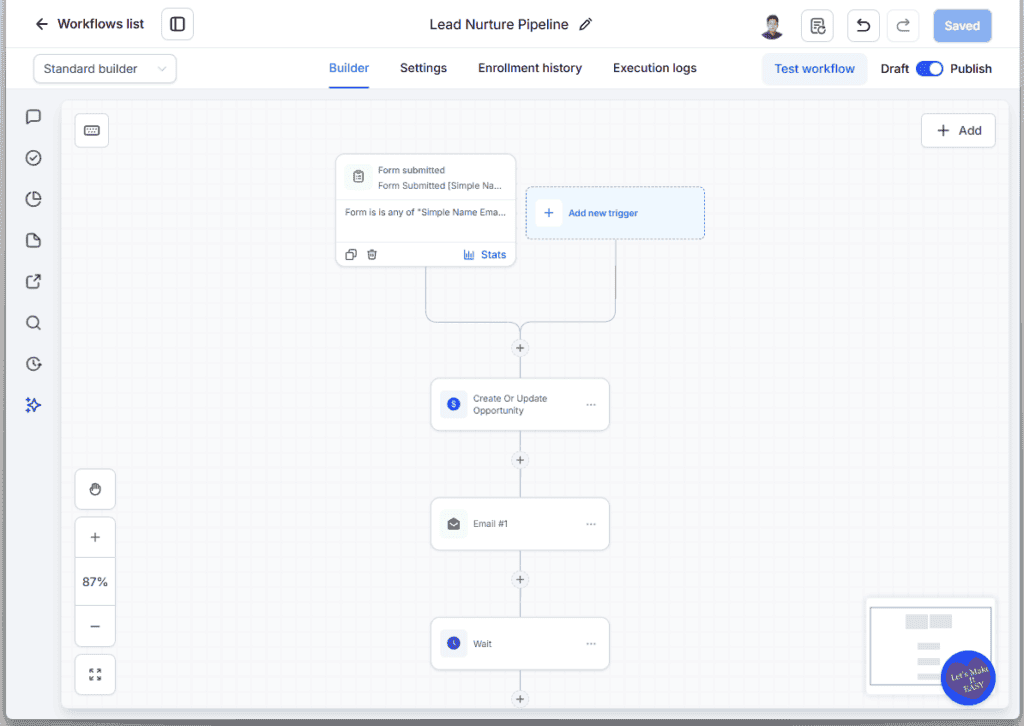Open options menu for Email #1

[591, 524]
